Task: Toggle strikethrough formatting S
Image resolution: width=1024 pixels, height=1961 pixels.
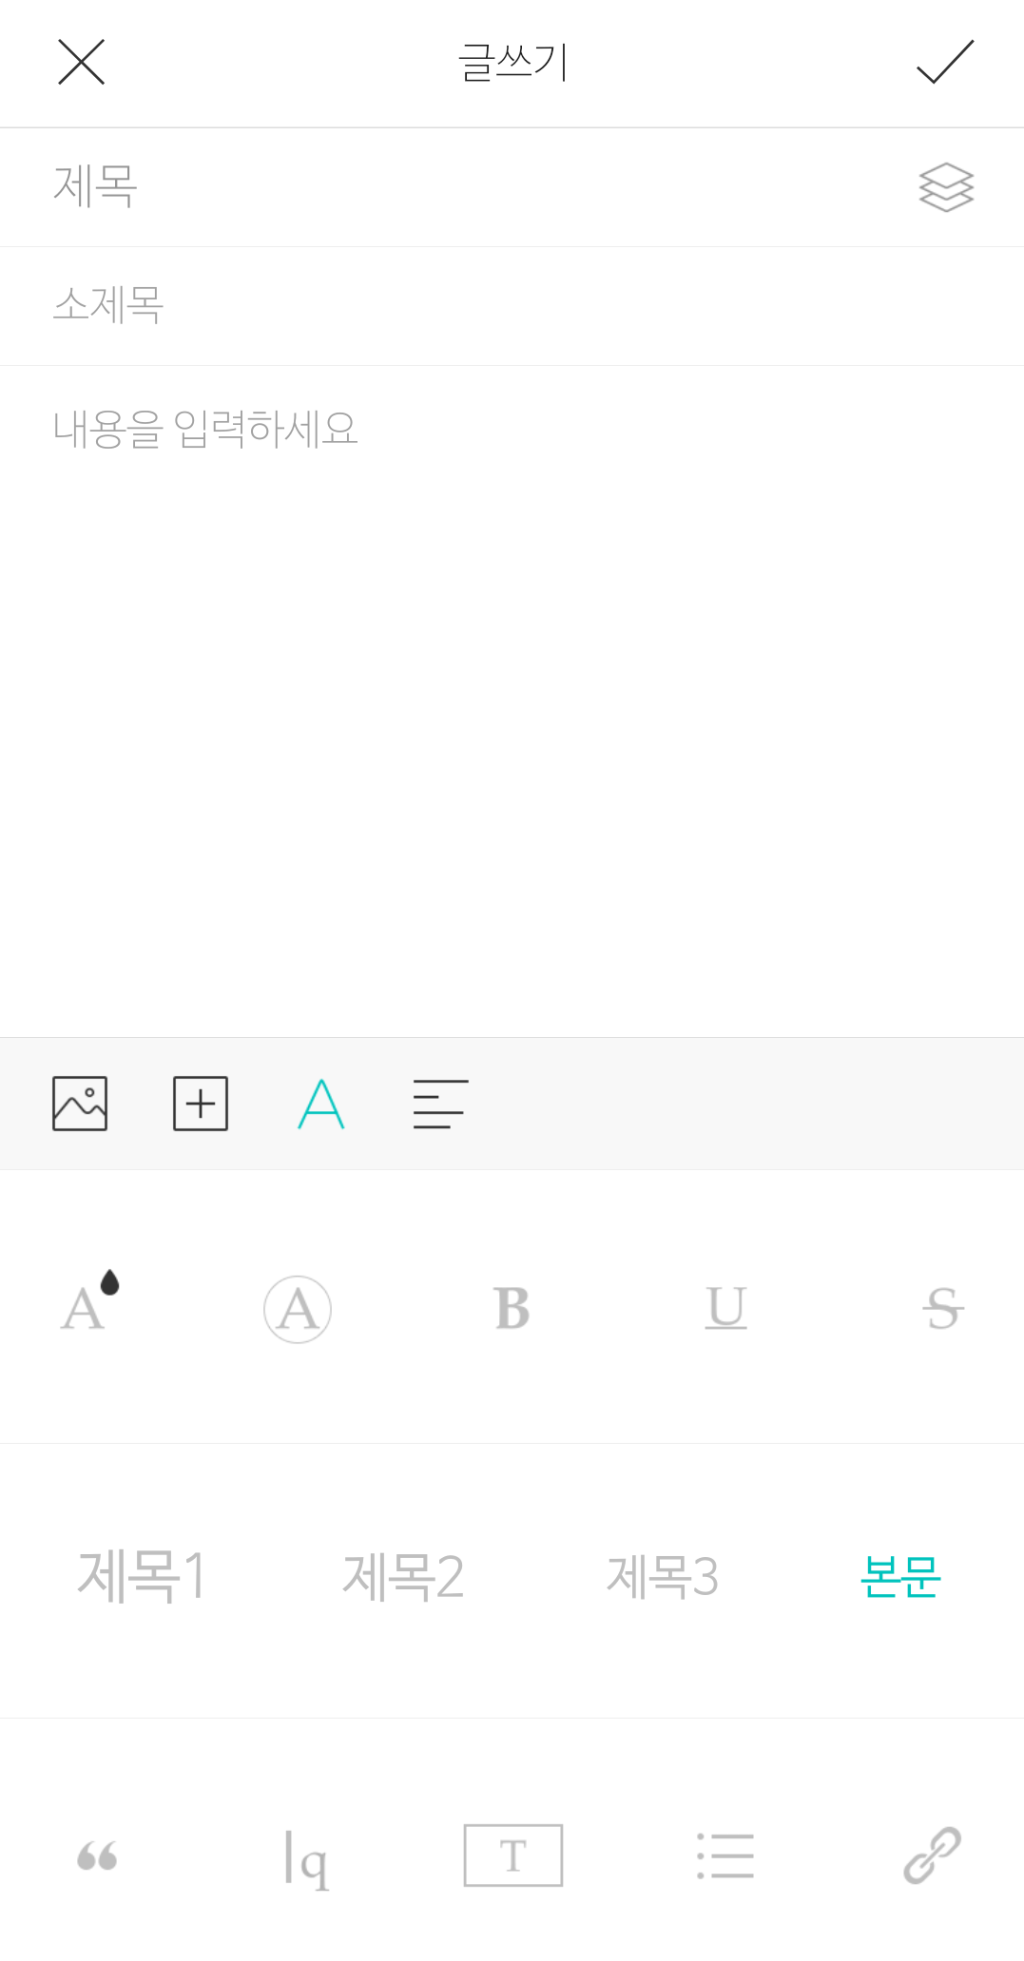Action: coord(943,1308)
